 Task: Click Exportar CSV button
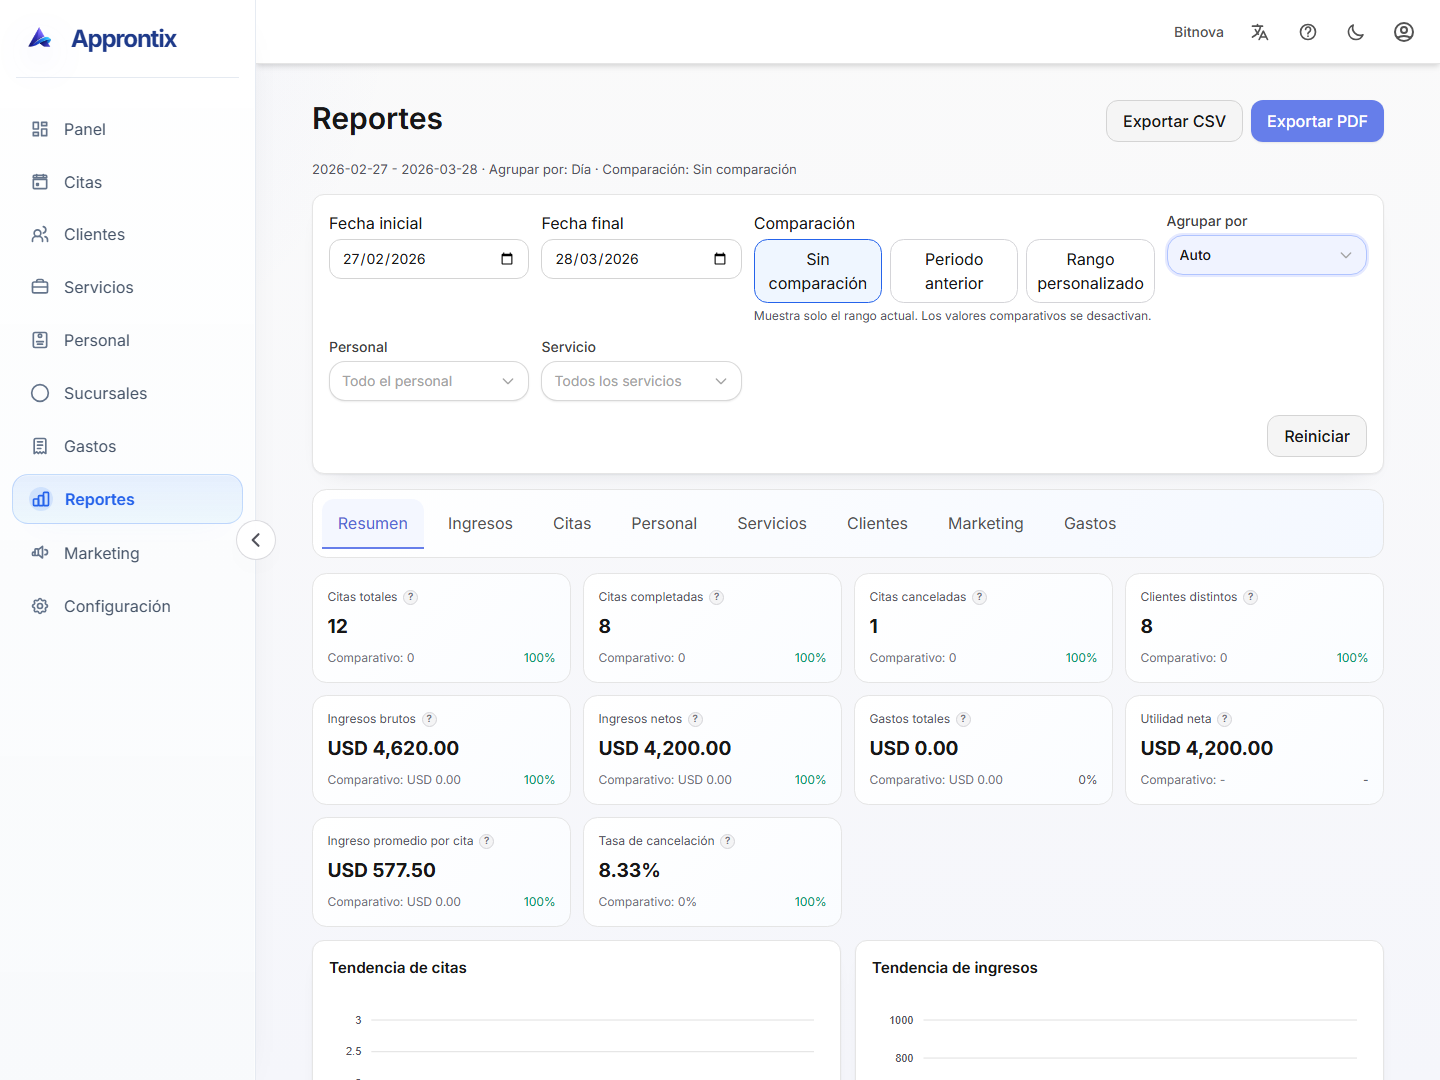(1174, 121)
